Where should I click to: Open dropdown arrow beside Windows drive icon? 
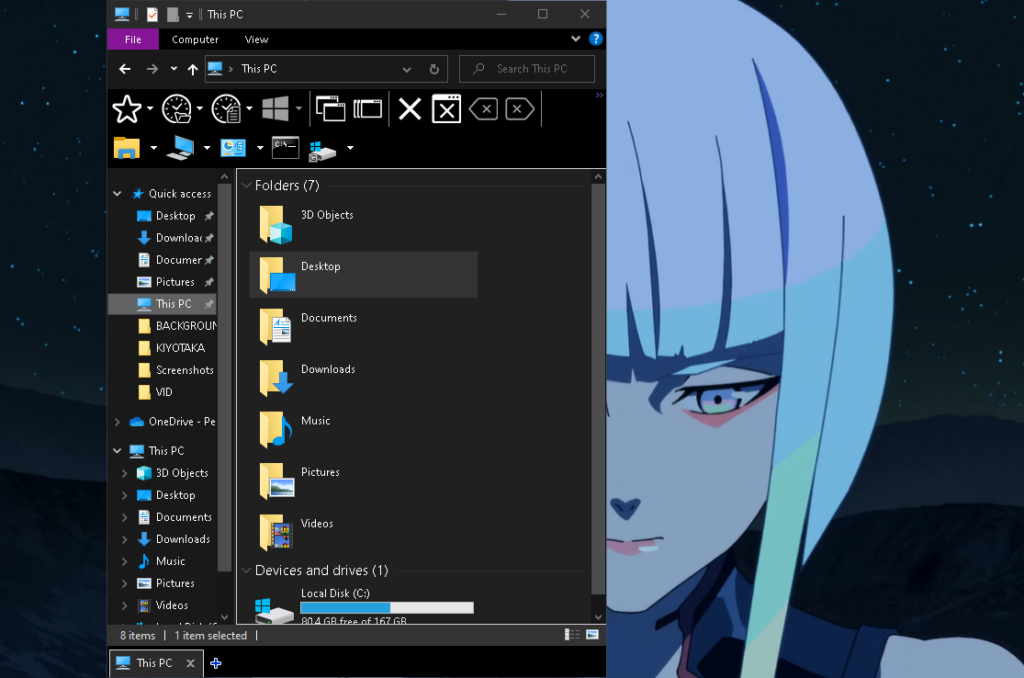pyautogui.click(x=350, y=148)
